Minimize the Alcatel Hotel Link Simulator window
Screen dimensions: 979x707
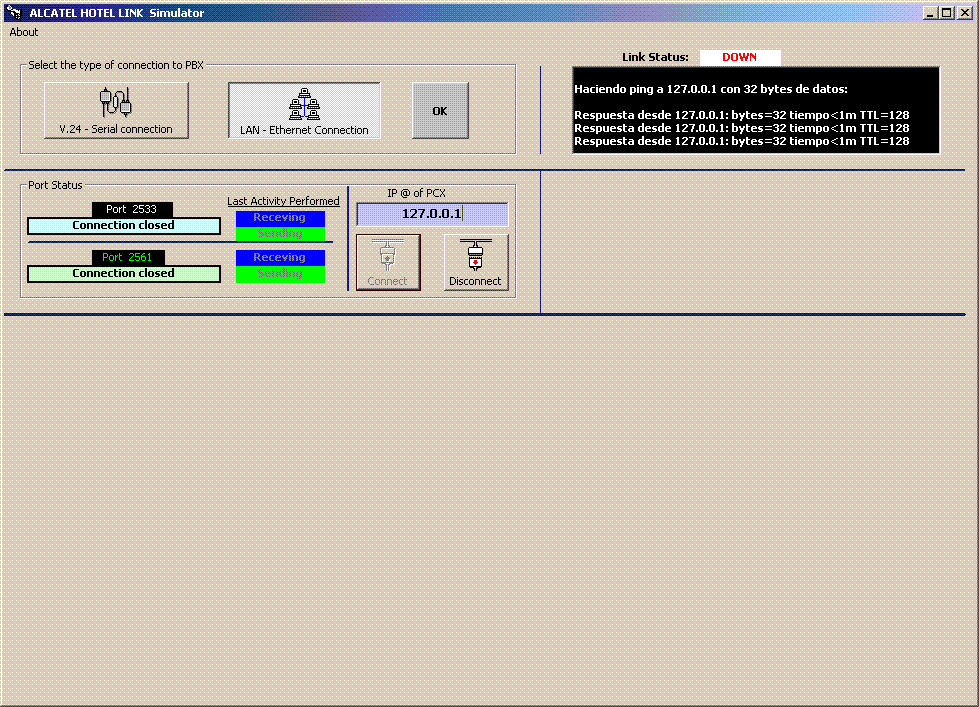[930, 12]
